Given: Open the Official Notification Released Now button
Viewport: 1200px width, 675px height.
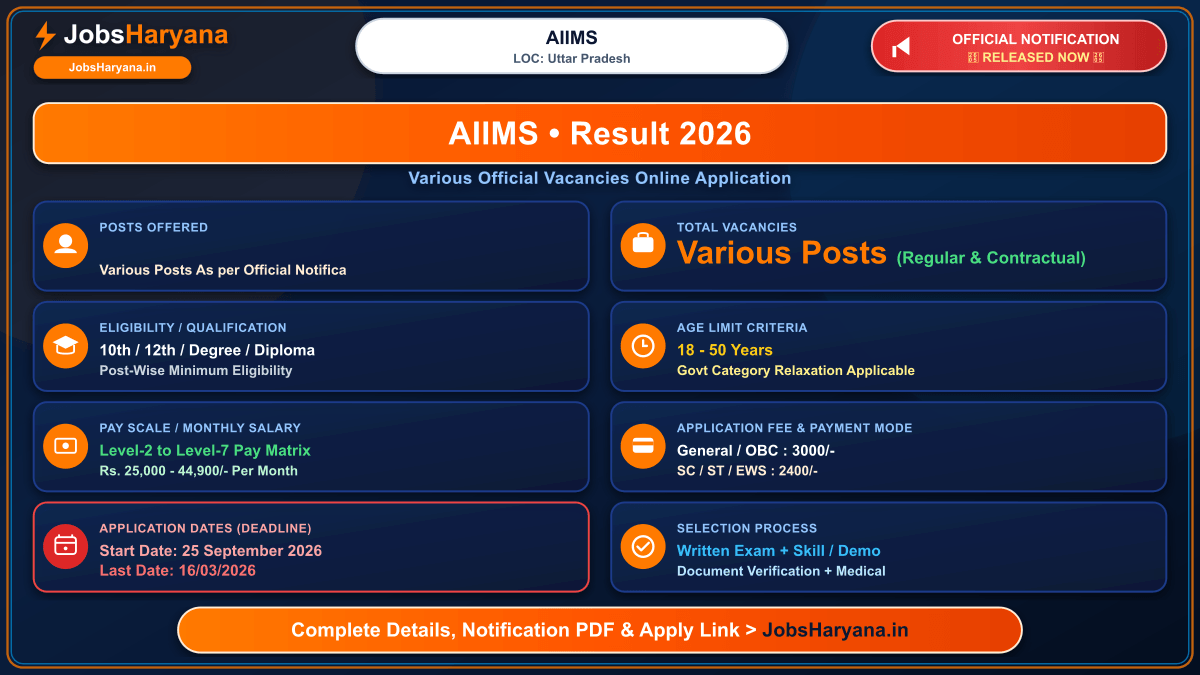Looking at the screenshot, I should (1019, 47).
